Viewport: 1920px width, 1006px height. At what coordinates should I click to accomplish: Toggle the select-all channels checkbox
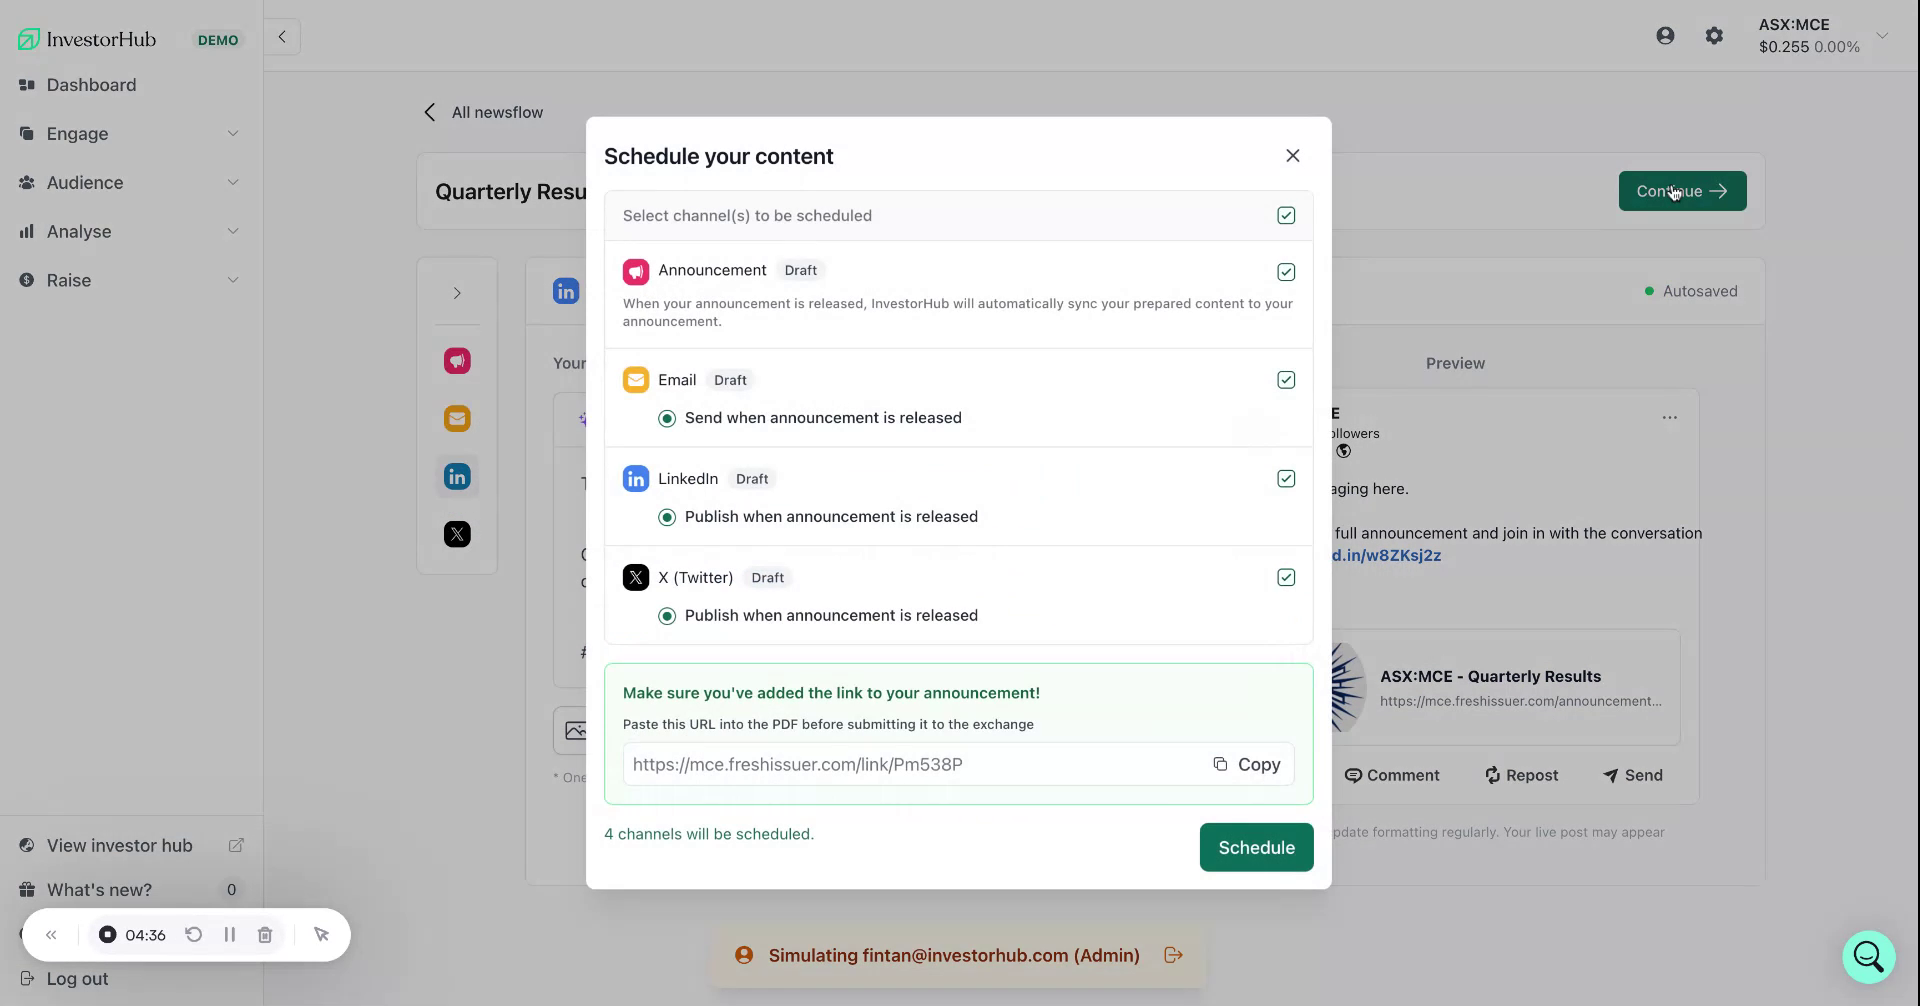(x=1286, y=215)
